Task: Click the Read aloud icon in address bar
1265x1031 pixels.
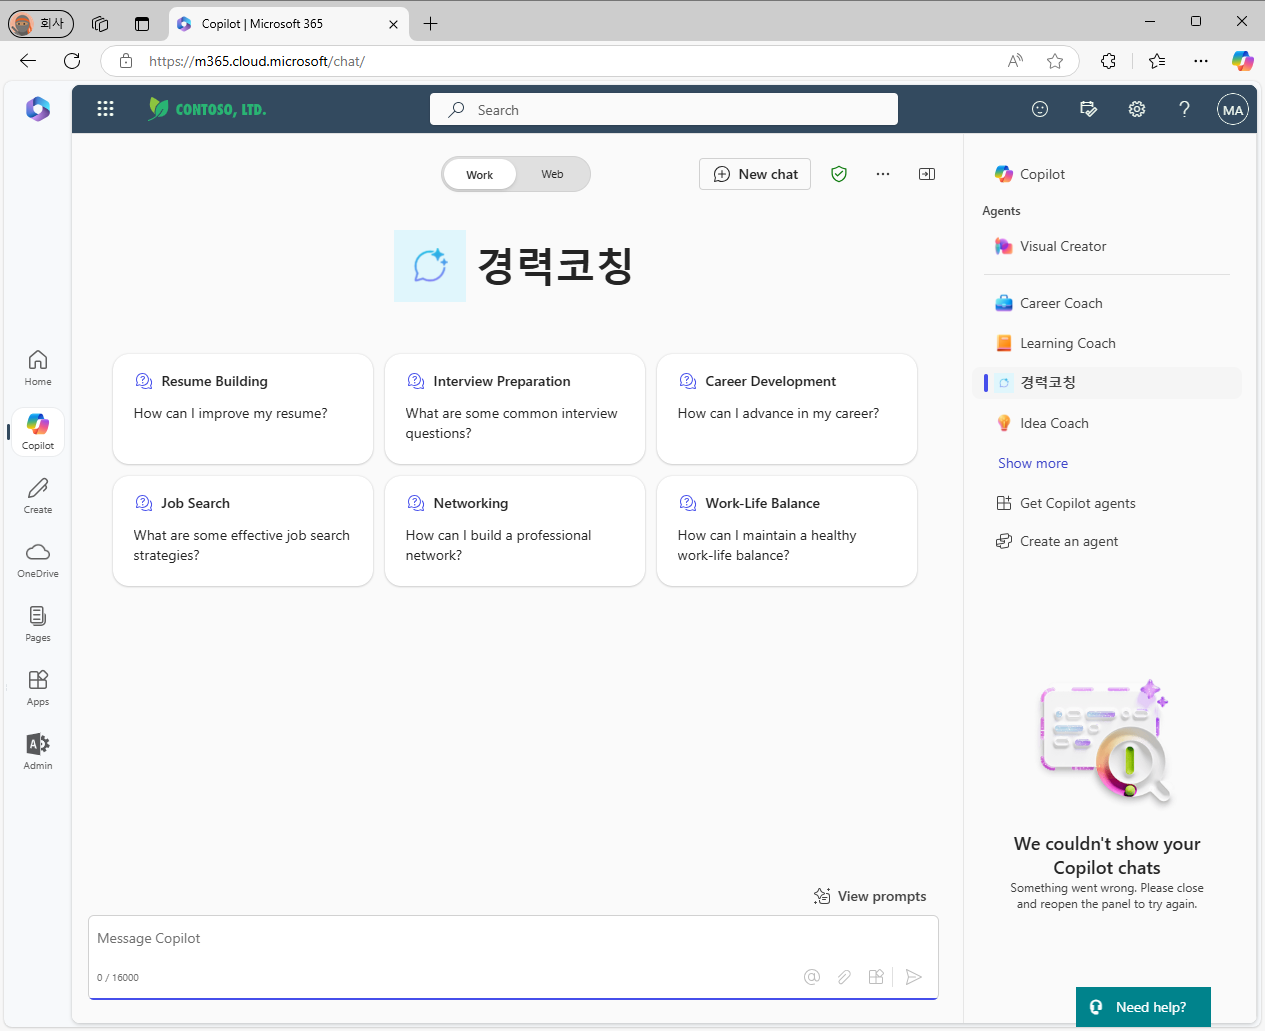Action: pos(1015,61)
